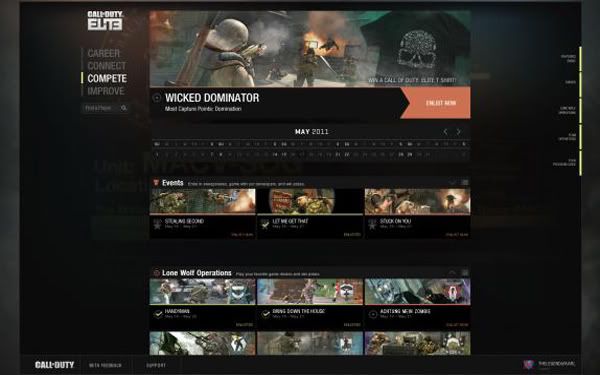The width and height of the screenshot is (600, 375).
Task: Enlist in the Stuck On You event
Action: 457,235
